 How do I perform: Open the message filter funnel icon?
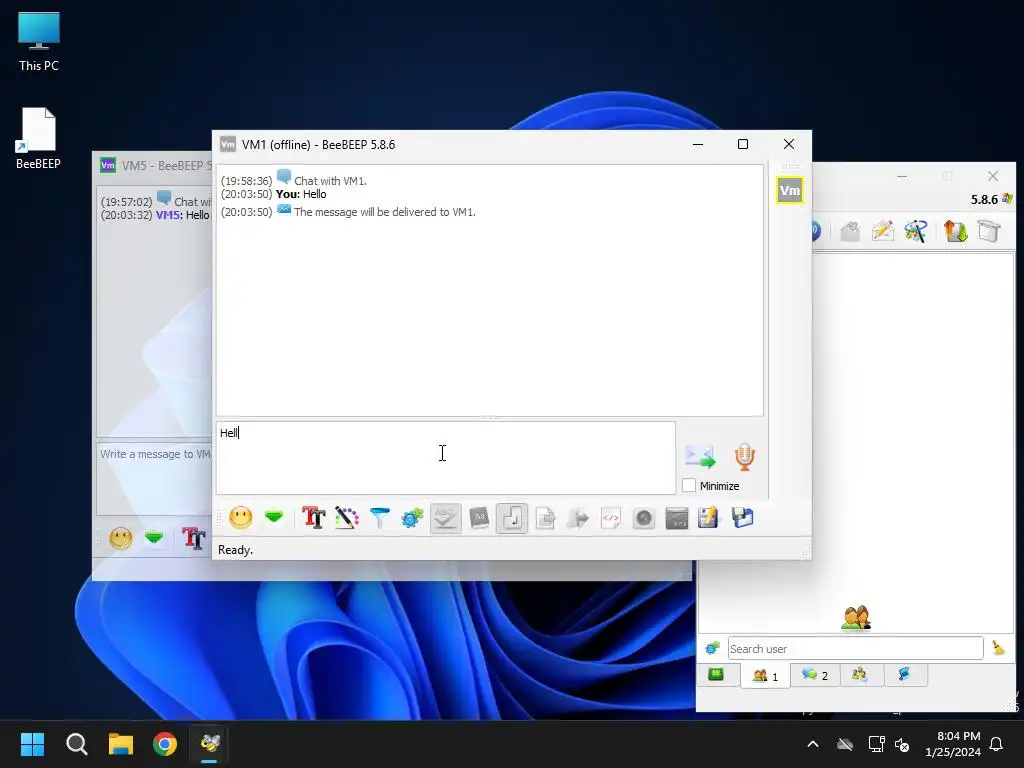point(379,519)
